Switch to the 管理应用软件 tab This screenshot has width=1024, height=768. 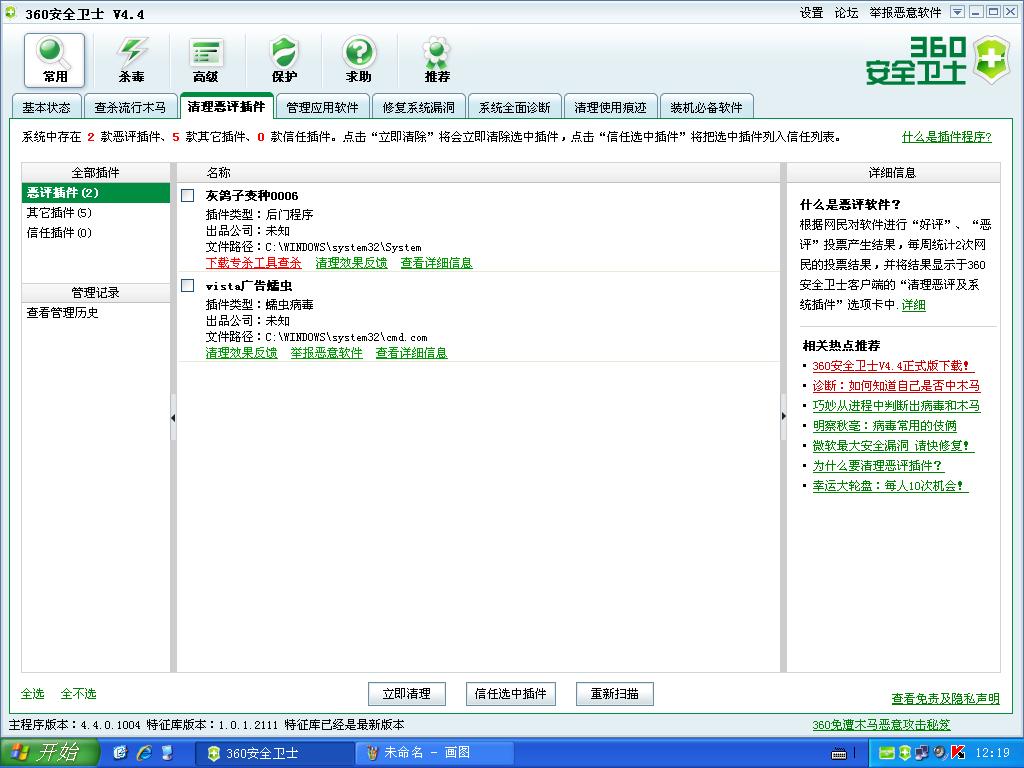coord(323,108)
